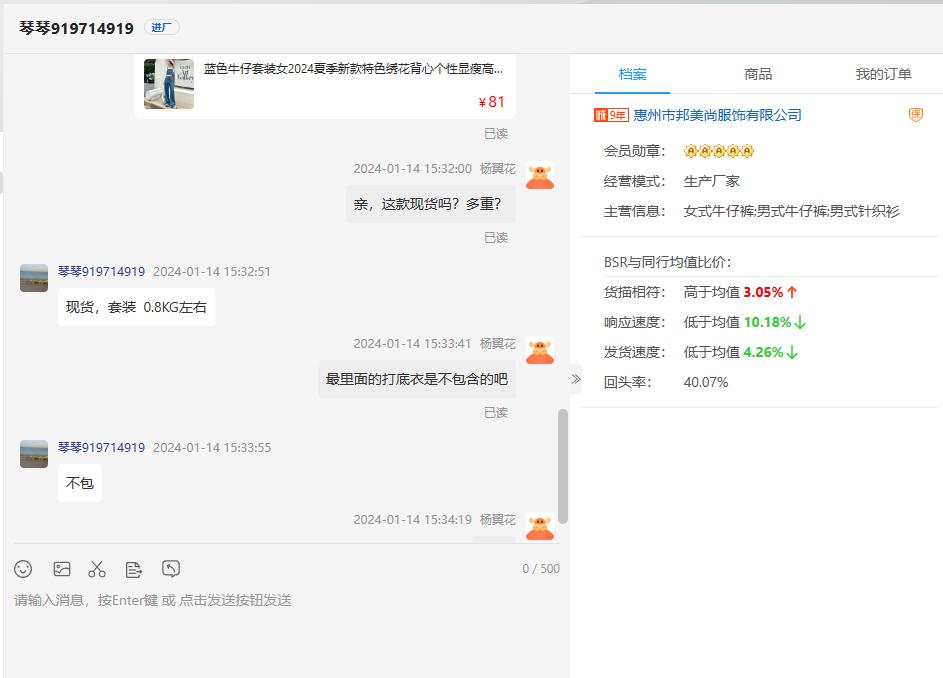Click the 9年 membership badge icon
This screenshot has height=678, width=943.
click(611, 115)
